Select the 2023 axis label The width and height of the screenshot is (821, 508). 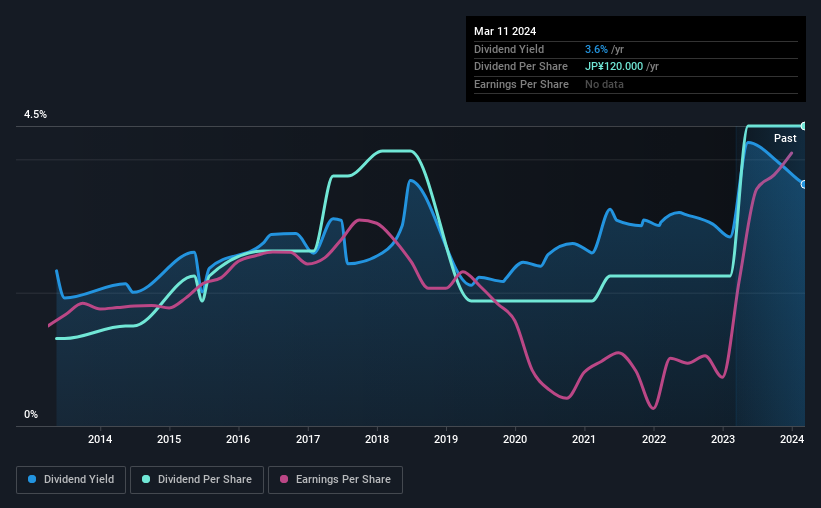(723, 439)
